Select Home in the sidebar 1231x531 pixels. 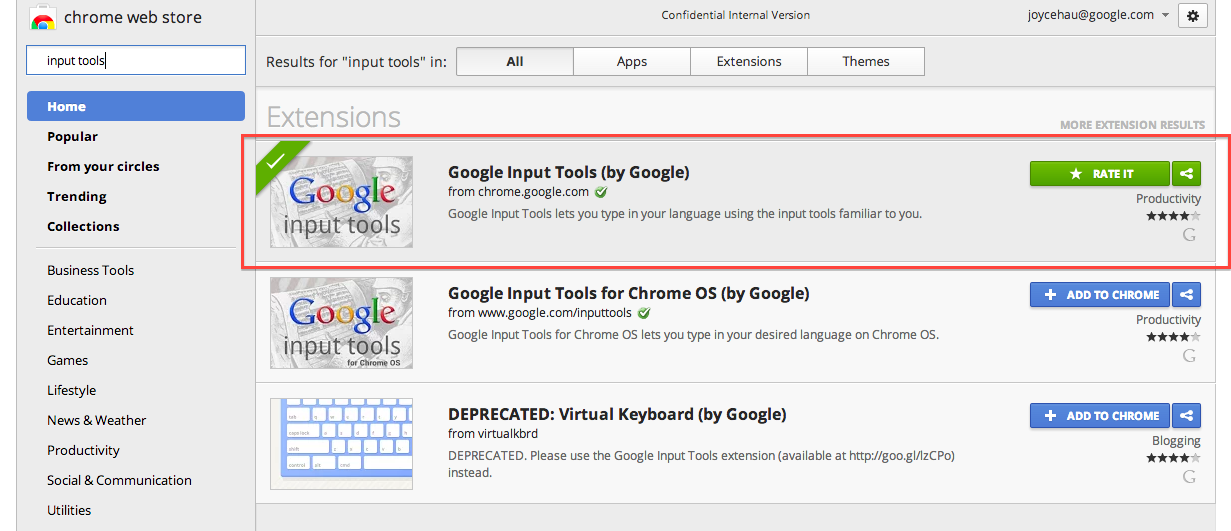coord(136,107)
